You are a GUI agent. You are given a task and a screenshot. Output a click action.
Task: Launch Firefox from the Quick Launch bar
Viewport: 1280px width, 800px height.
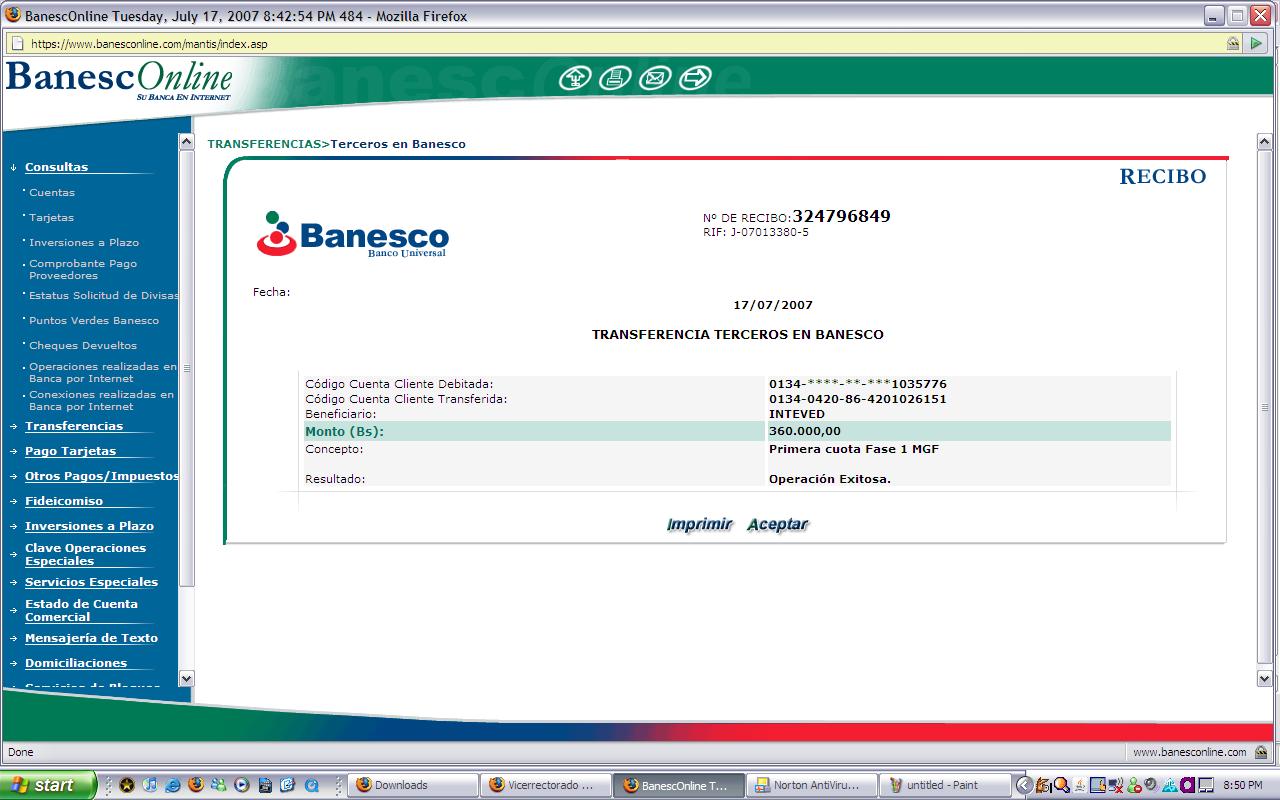[x=195, y=785]
